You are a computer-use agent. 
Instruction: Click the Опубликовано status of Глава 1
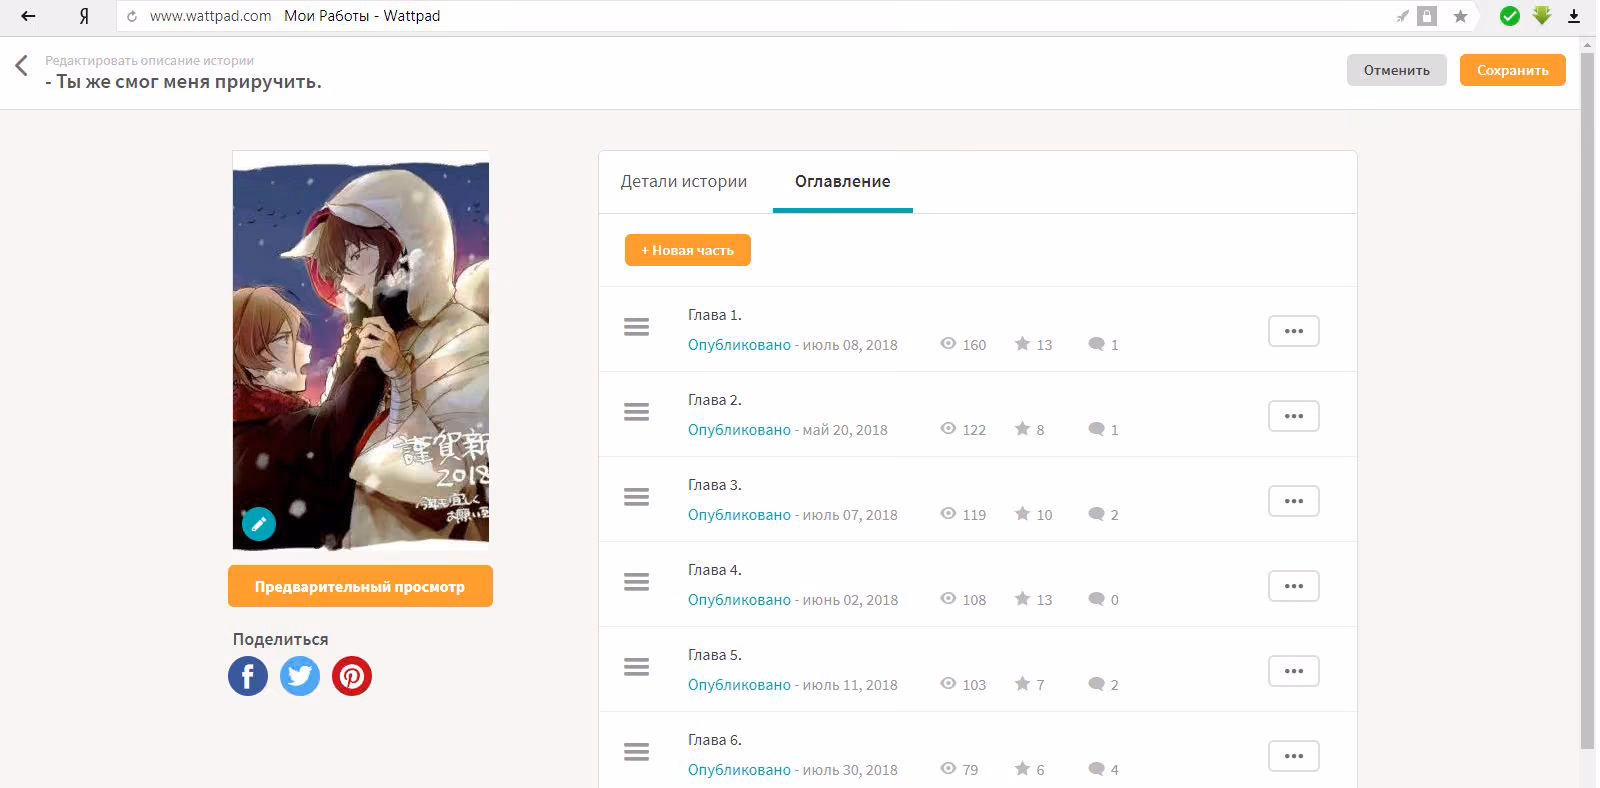pyautogui.click(x=739, y=345)
